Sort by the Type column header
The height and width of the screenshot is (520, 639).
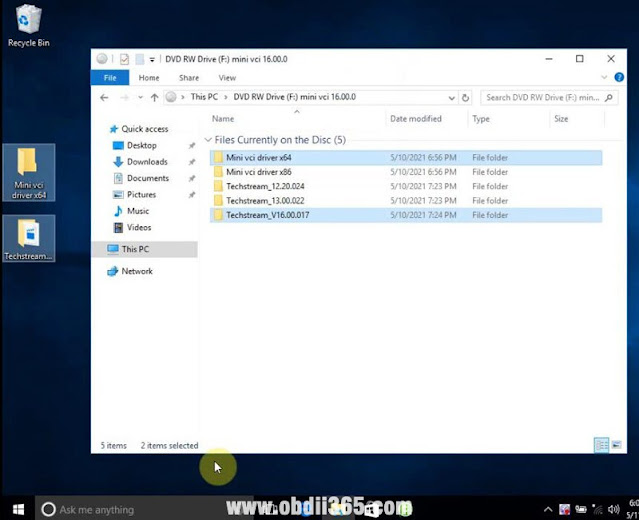(481, 119)
